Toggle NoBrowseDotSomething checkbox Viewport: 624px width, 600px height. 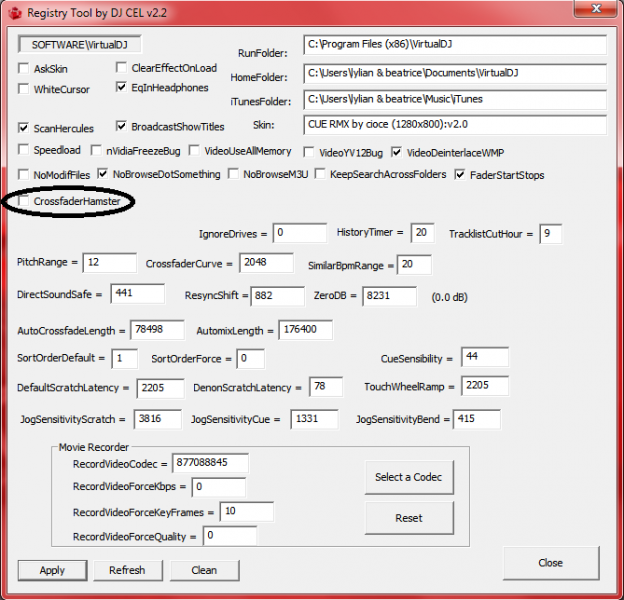[103, 173]
